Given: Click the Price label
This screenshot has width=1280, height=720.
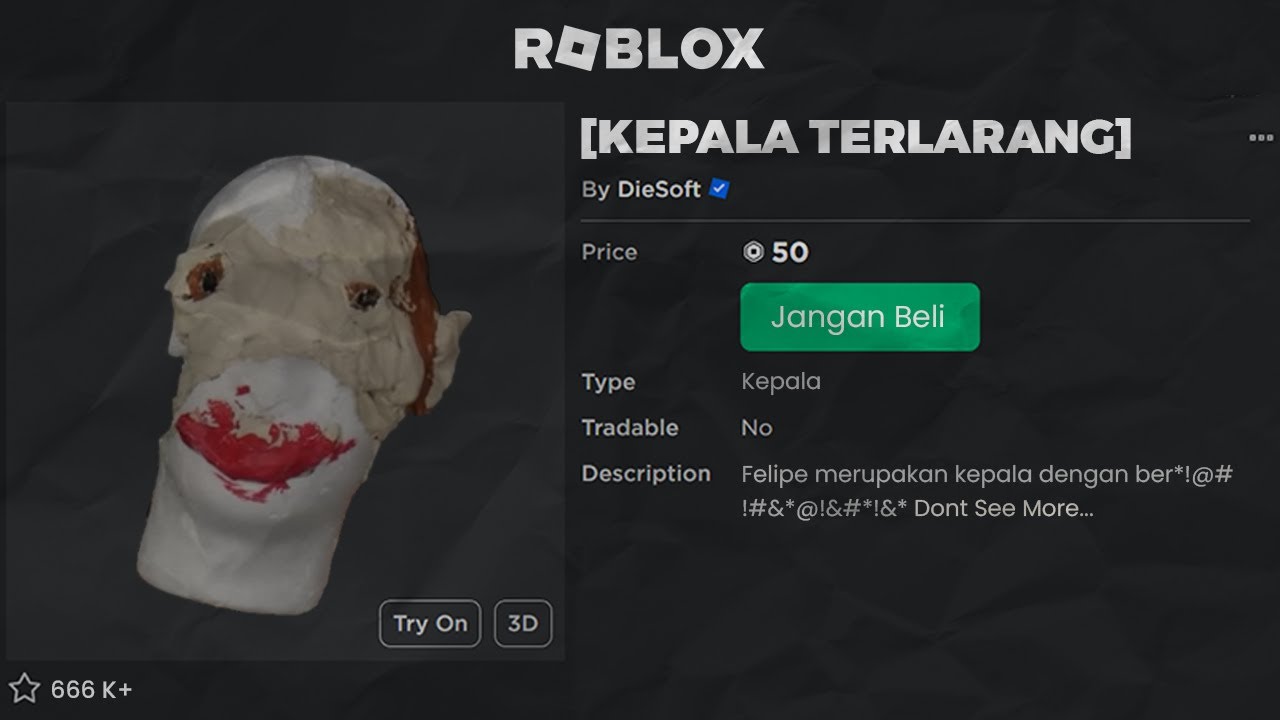Looking at the screenshot, I should [609, 252].
